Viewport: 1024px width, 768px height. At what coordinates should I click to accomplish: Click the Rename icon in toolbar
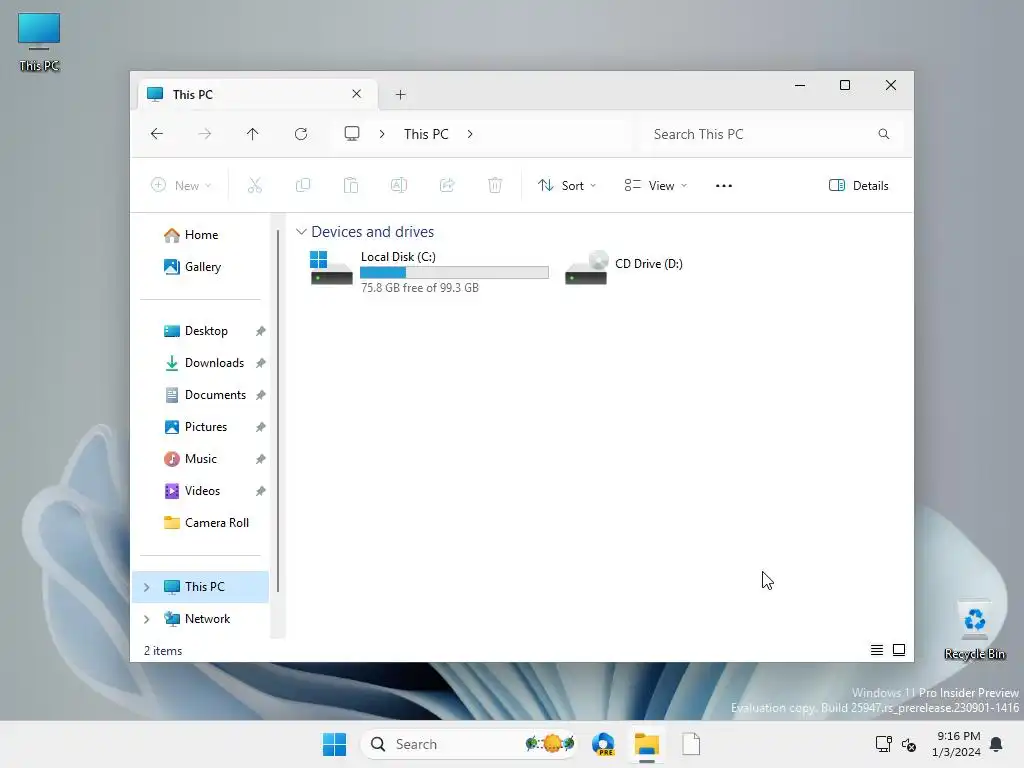pos(399,185)
